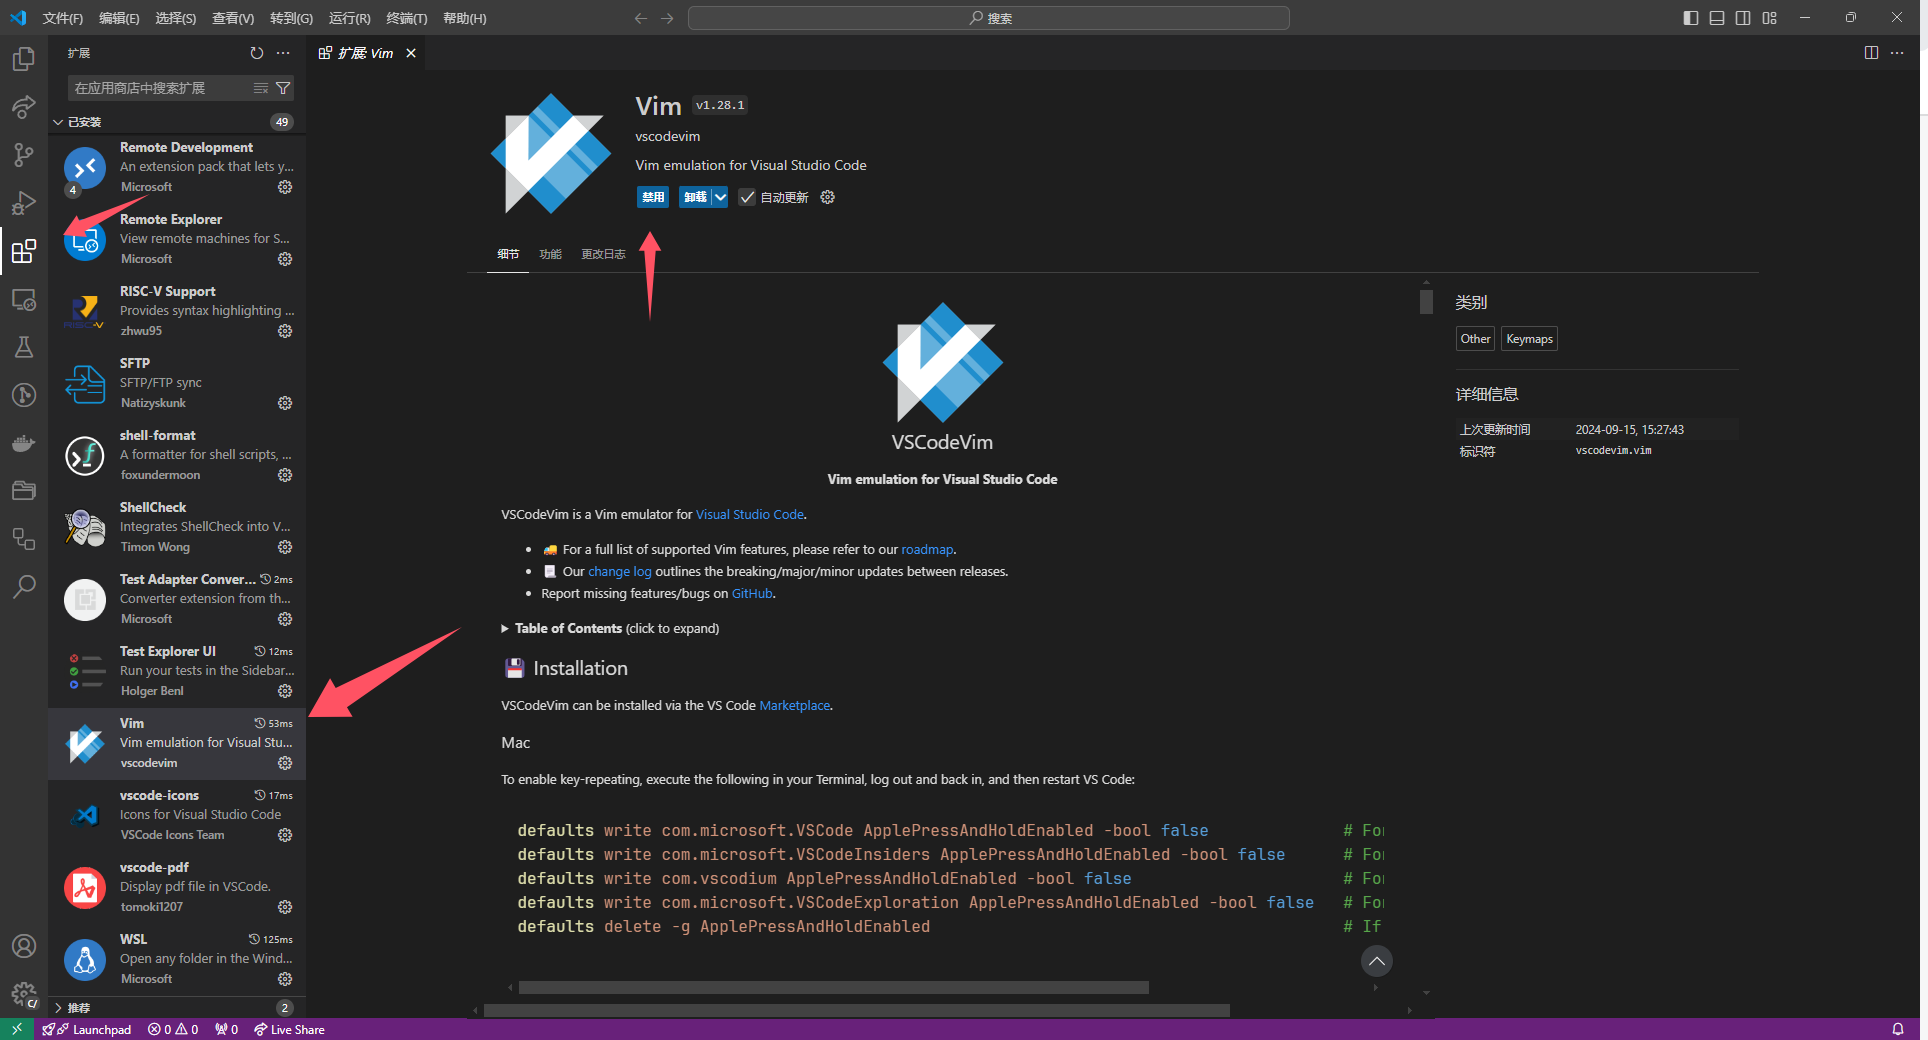Uninstall Vim with the 卸载 button
Screen dimensions: 1928x1040
pos(695,197)
